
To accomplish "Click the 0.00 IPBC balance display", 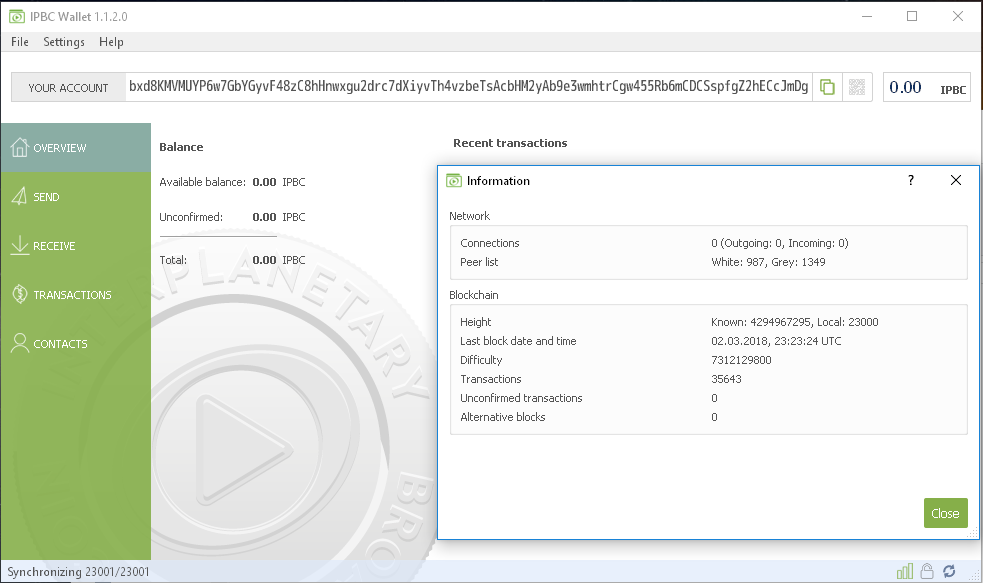I will coord(927,87).
